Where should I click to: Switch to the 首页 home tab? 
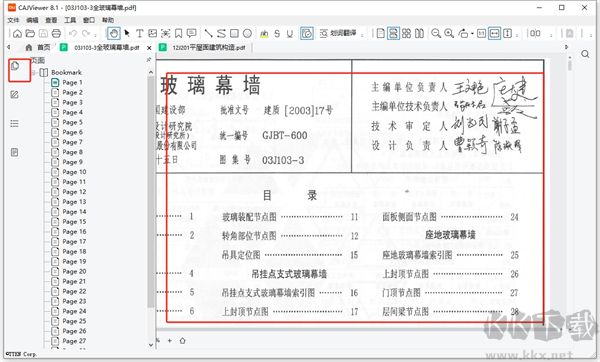[x=38, y=47]
